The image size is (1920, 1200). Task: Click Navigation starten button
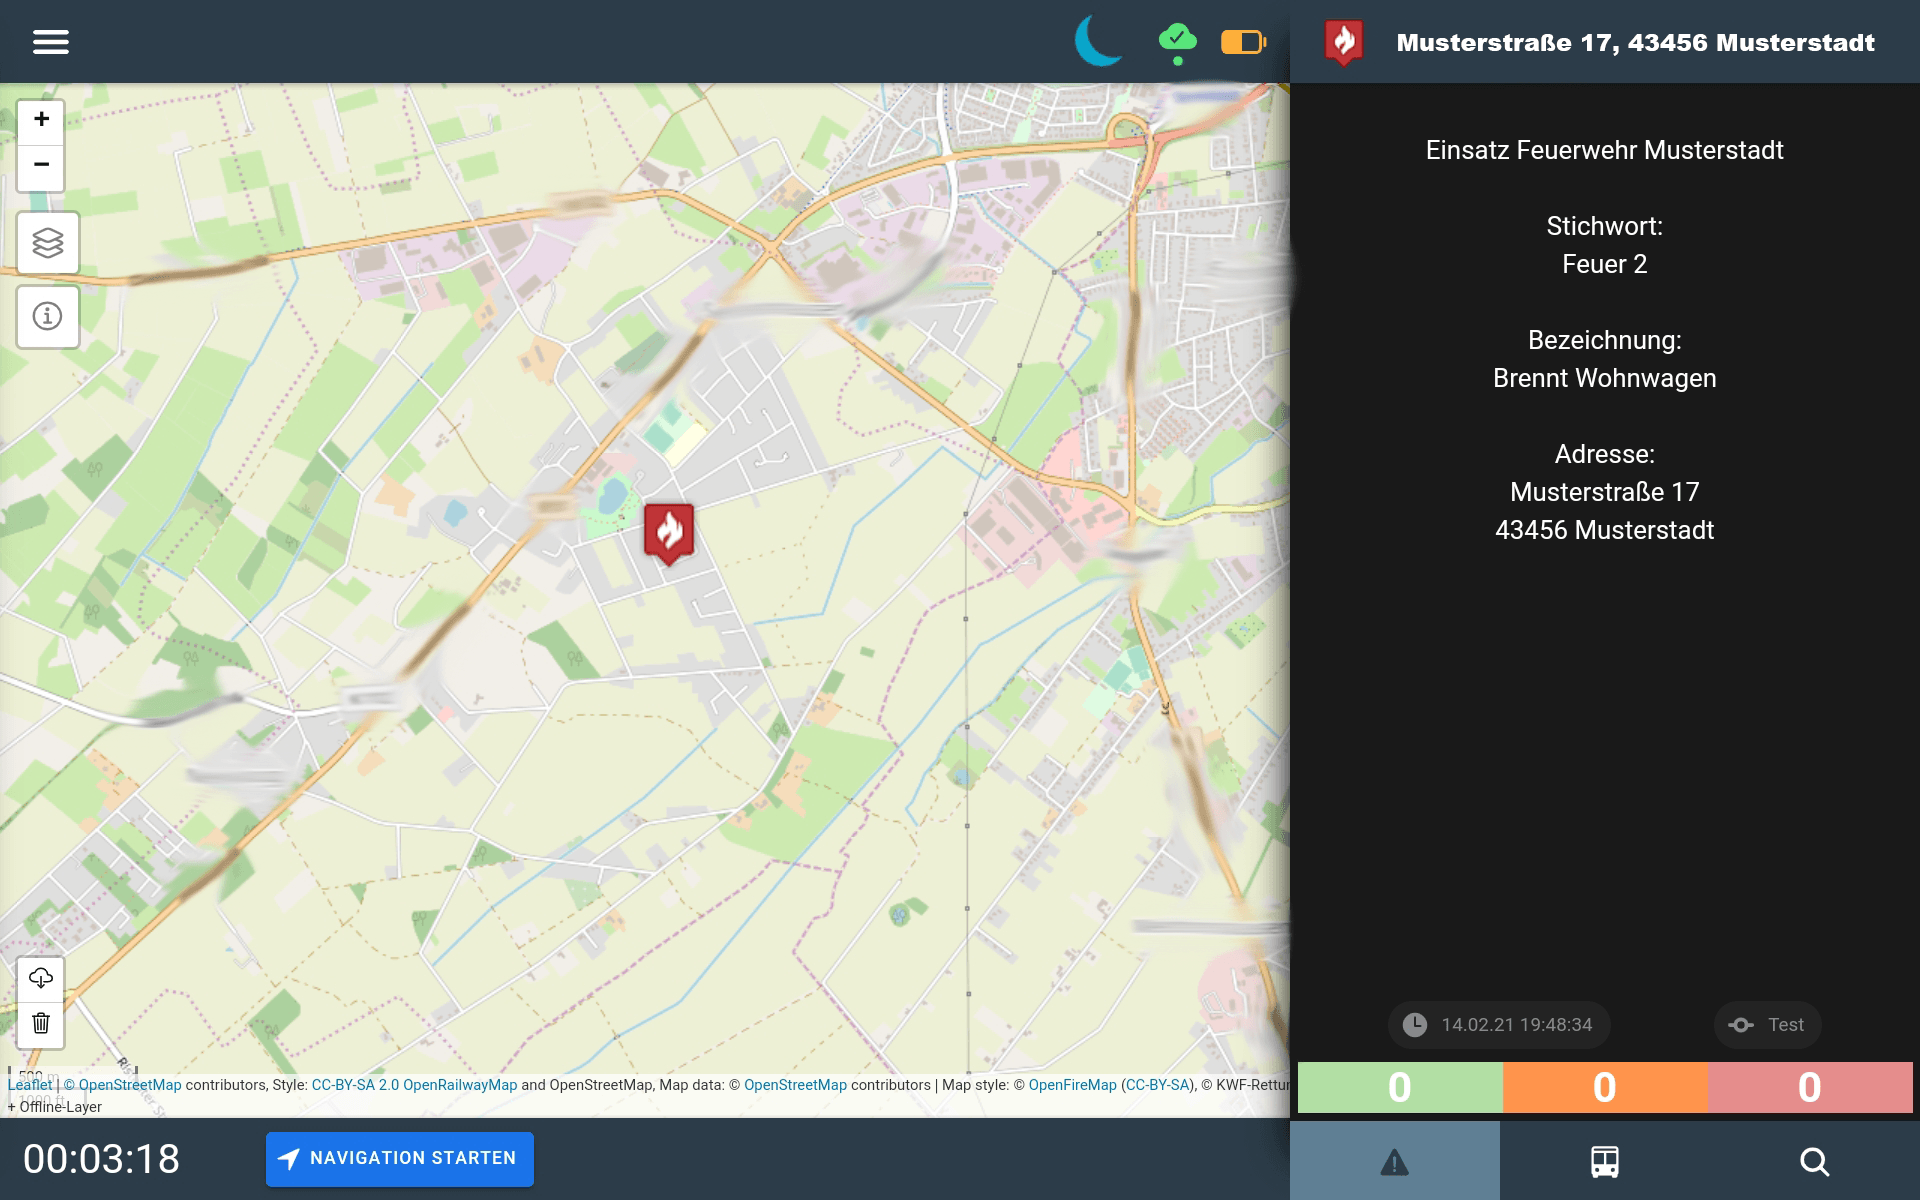click(x=399, y=1158)
